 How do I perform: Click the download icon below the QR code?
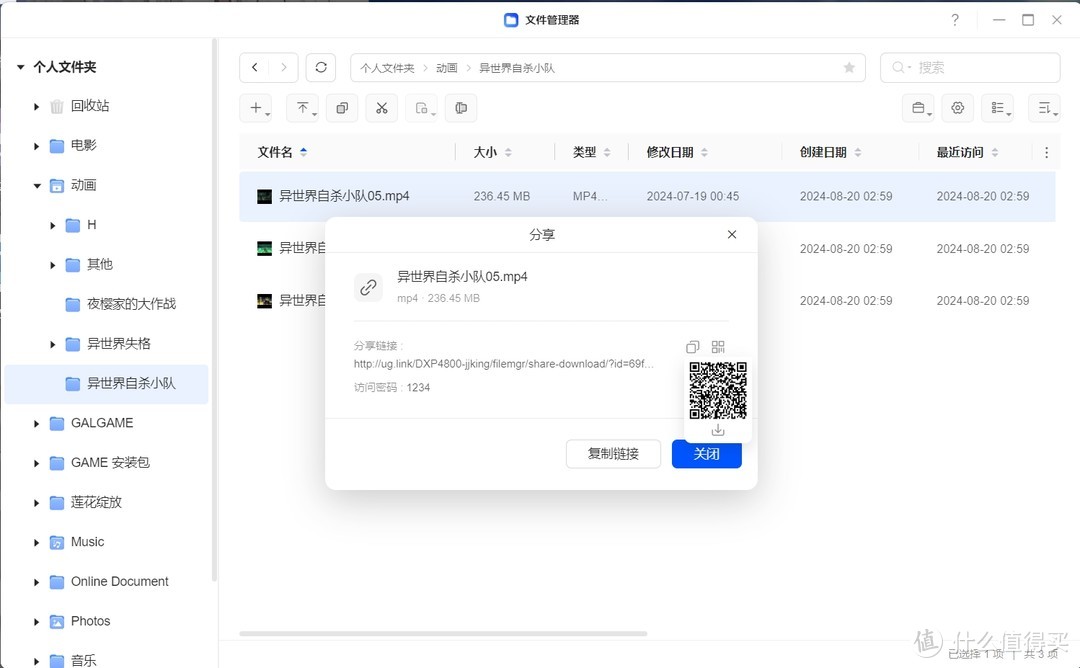717,429
